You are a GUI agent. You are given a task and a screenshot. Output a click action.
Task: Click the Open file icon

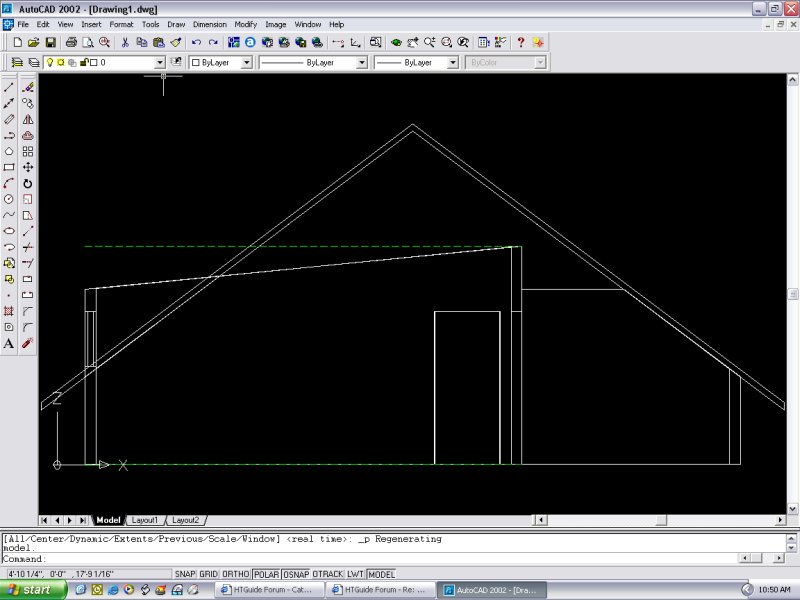point(33,42)
